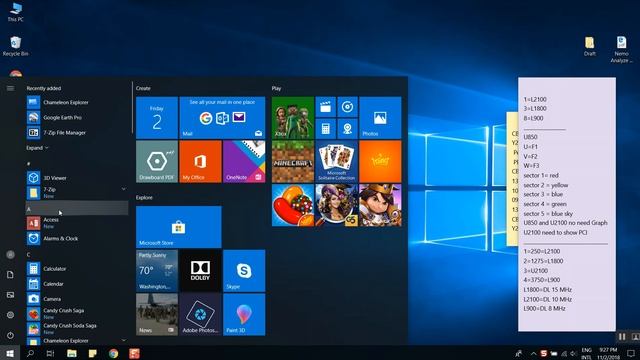Image resolution: width=640 pixels, height=360 pixels.
Task: Open File Explorer from taskbar
Action: pyautogui.click(x=72, y=353)
